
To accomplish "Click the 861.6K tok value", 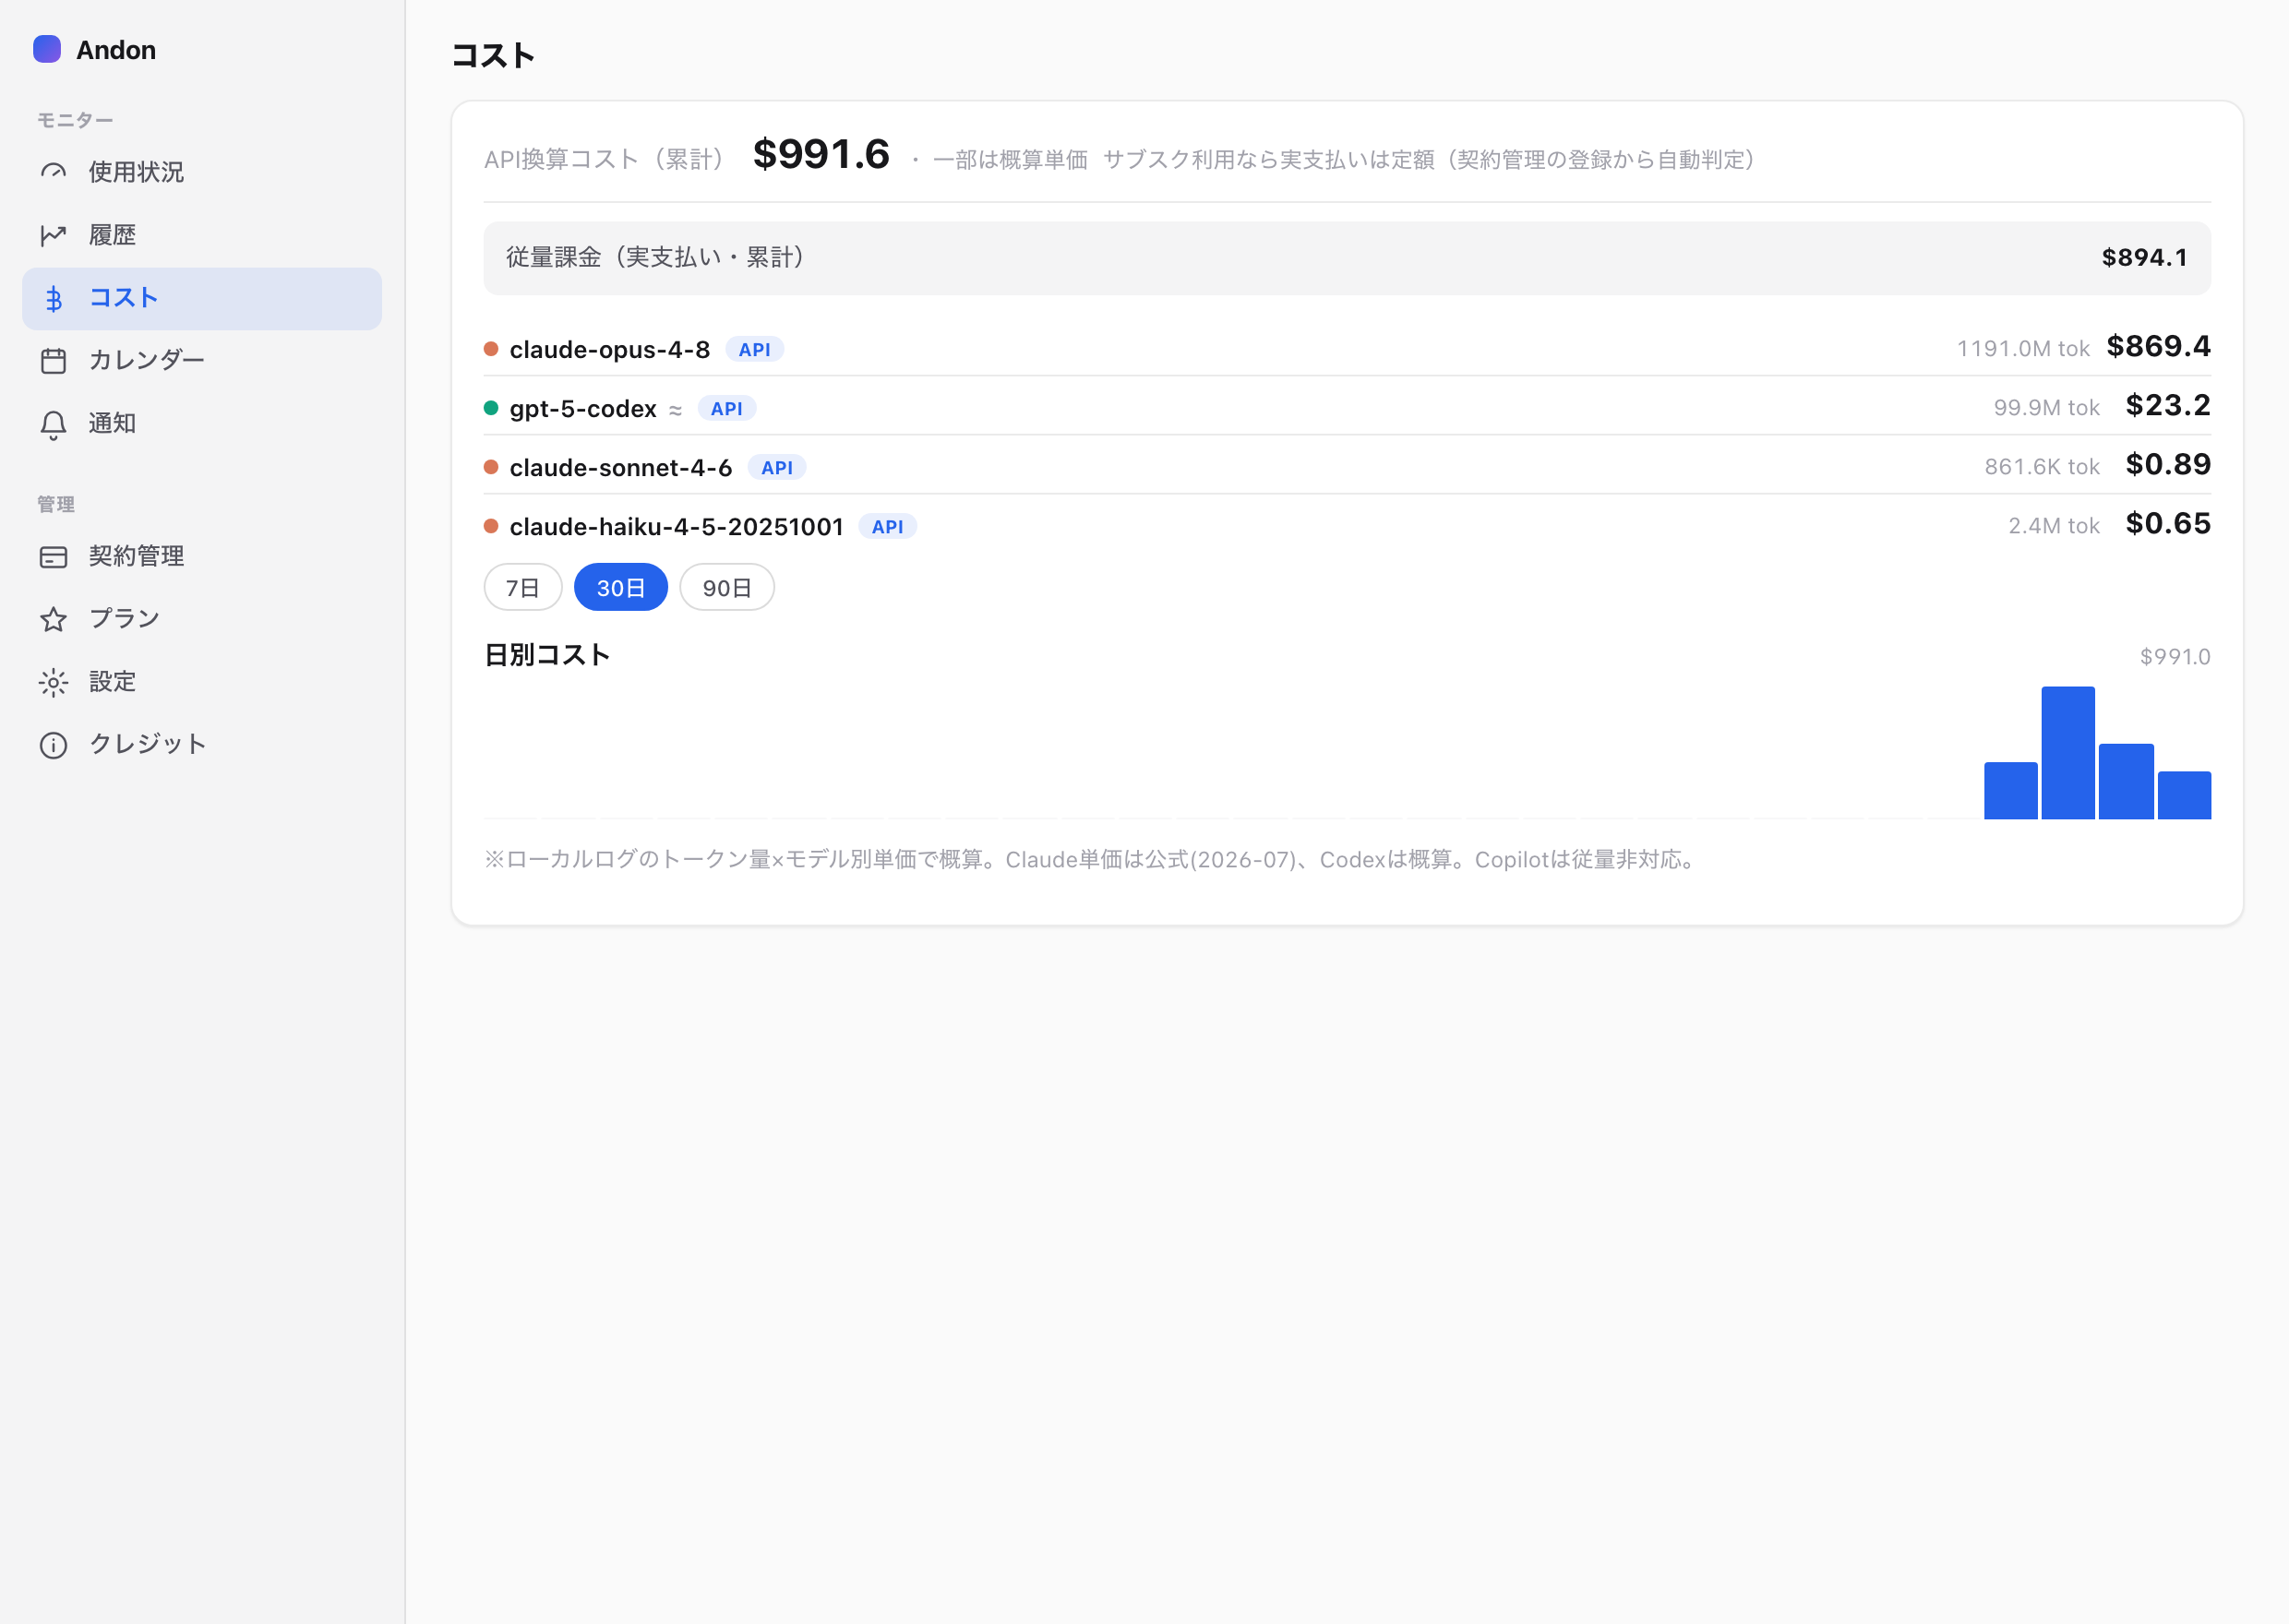I will pos(2042,467).
